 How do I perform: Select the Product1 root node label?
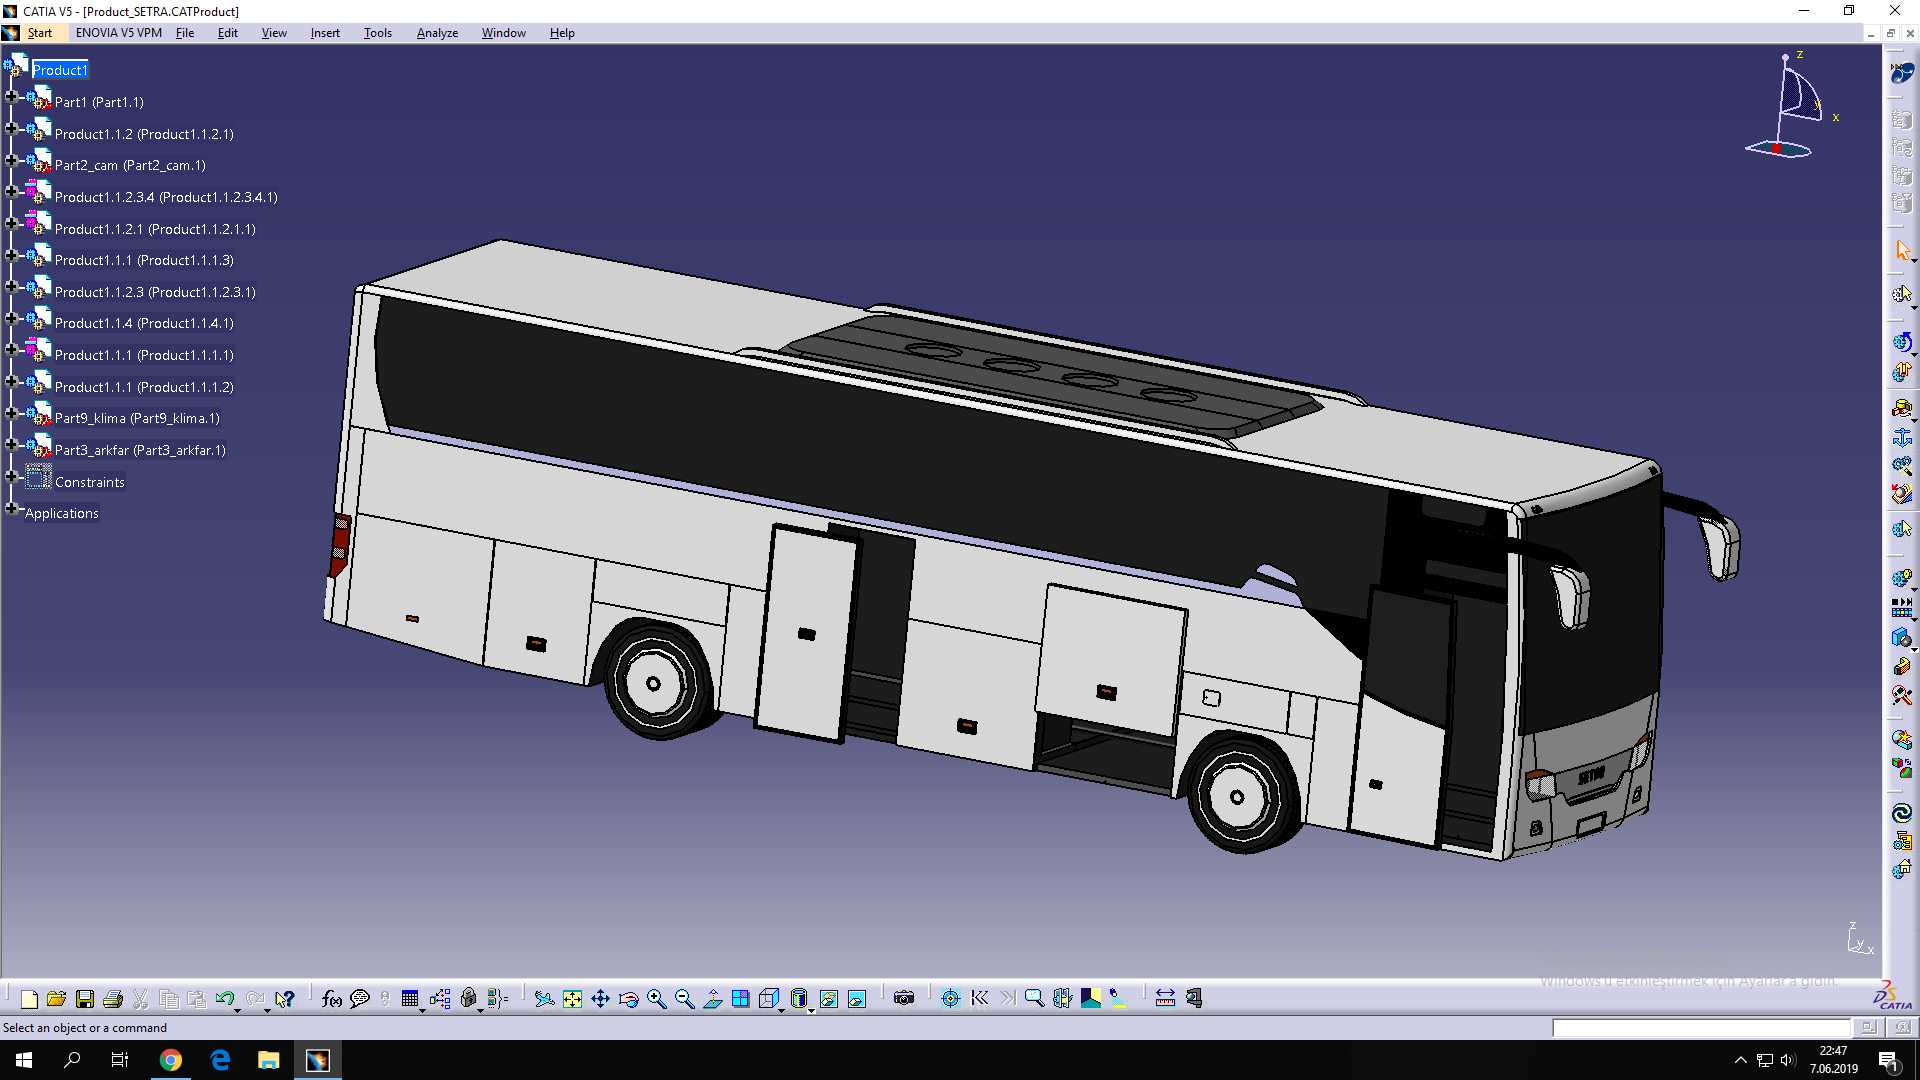click(60, 70)
